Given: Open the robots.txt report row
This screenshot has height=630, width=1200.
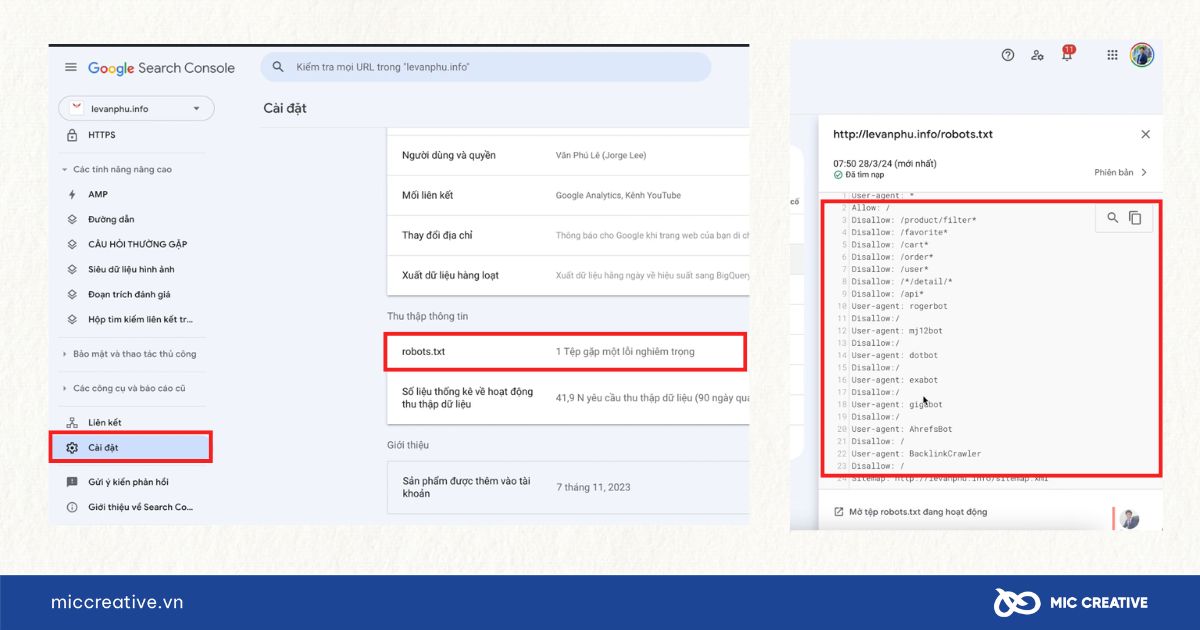Looking at the screenshot, I should tap(568, 351).
